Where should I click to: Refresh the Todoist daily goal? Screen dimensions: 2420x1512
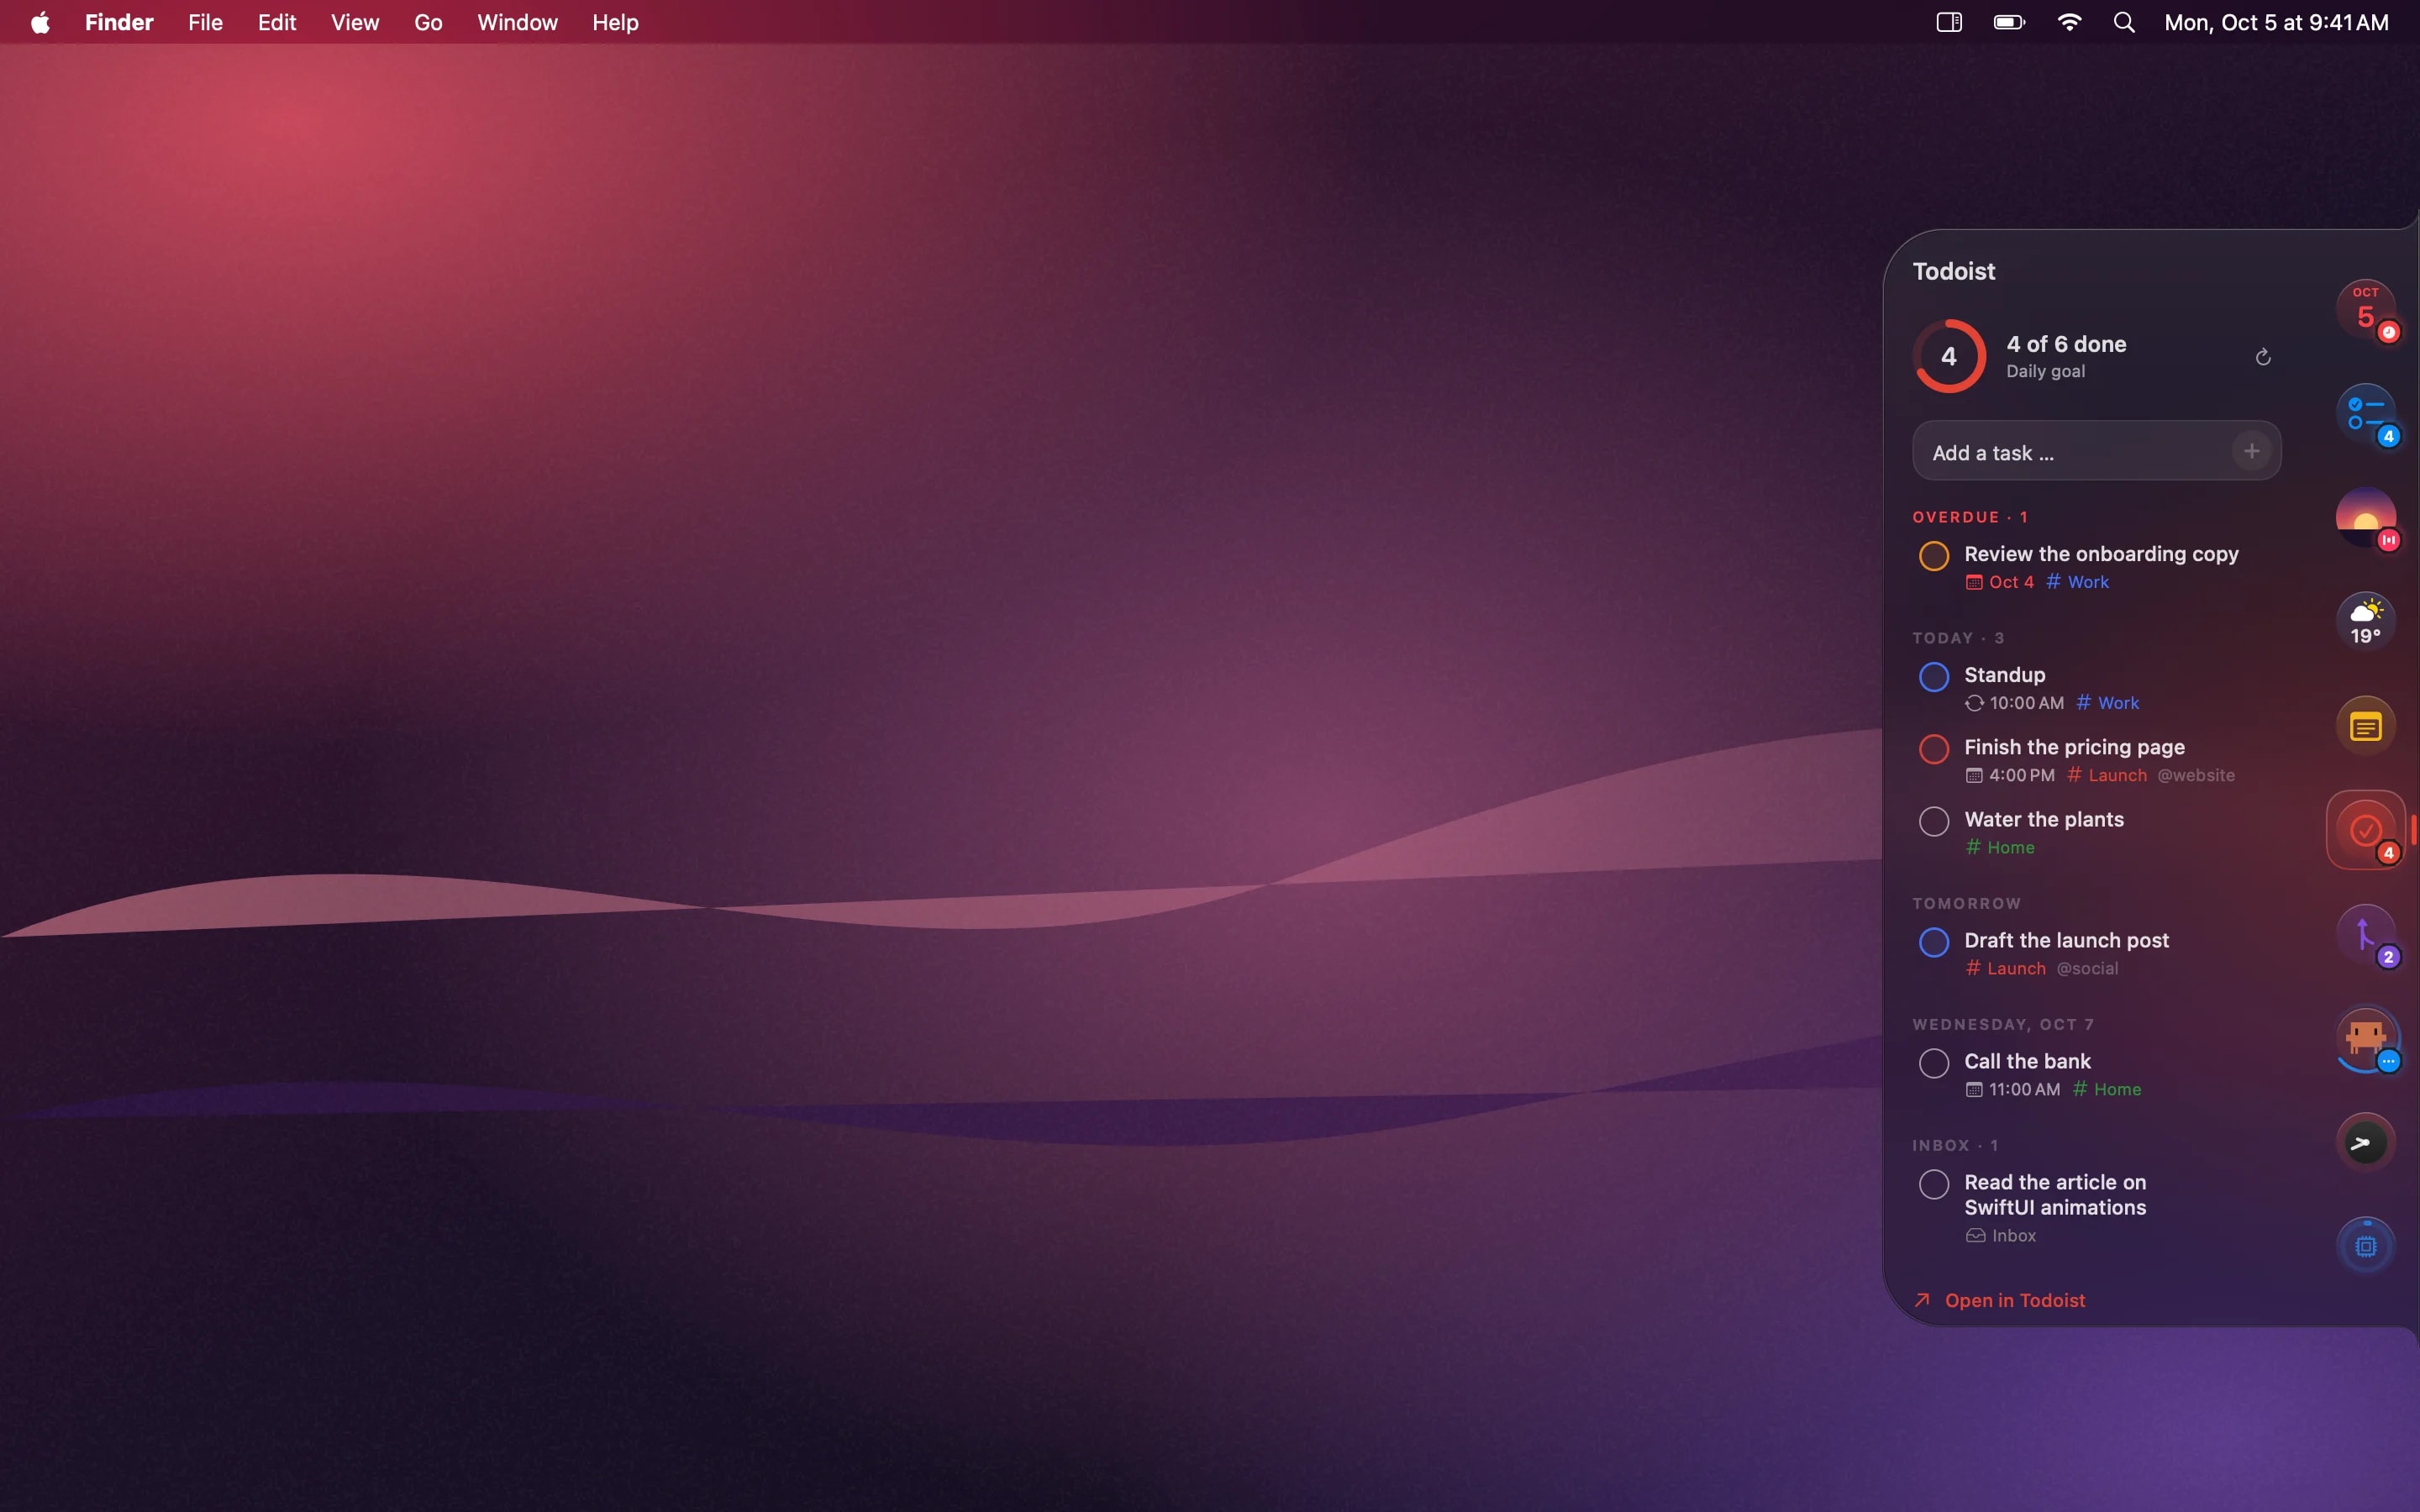(2263, 357)
